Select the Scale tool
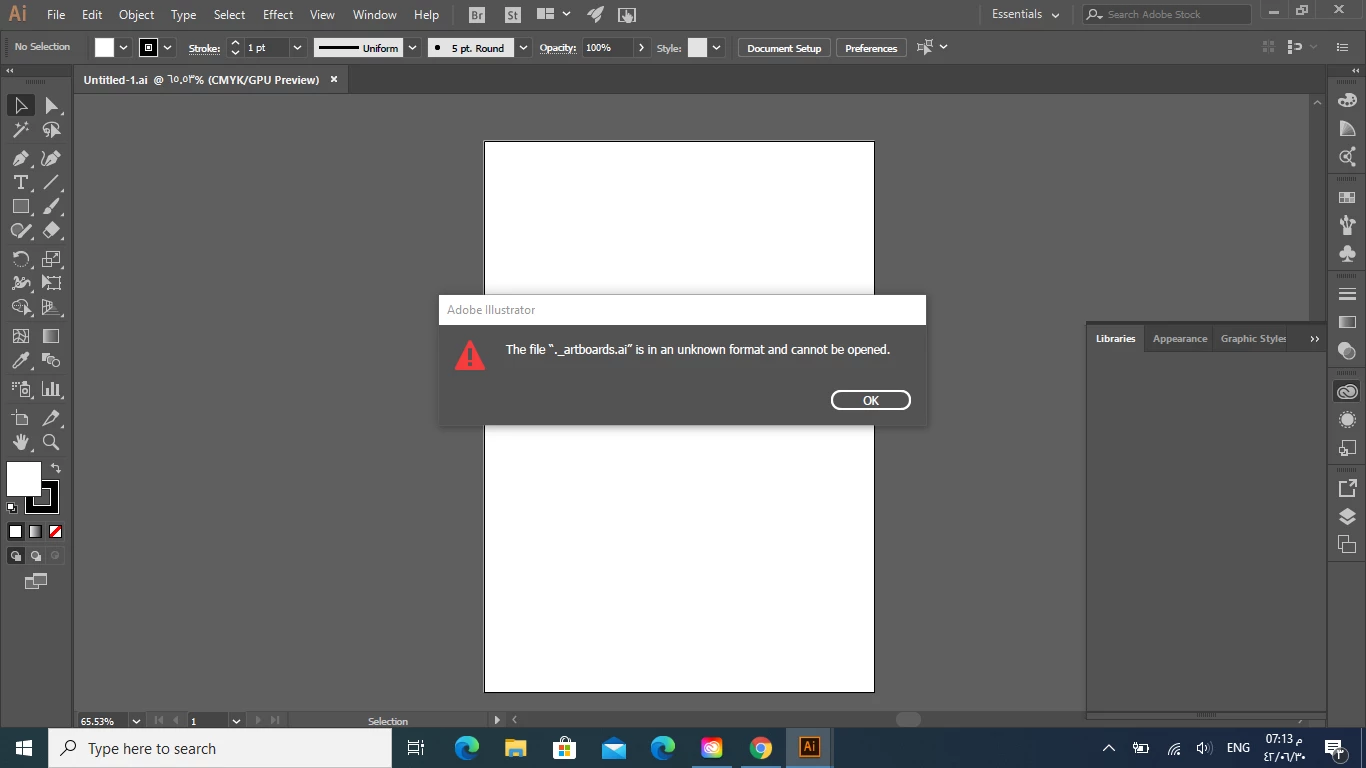1366x768 pixels. [x=51, y=259]
